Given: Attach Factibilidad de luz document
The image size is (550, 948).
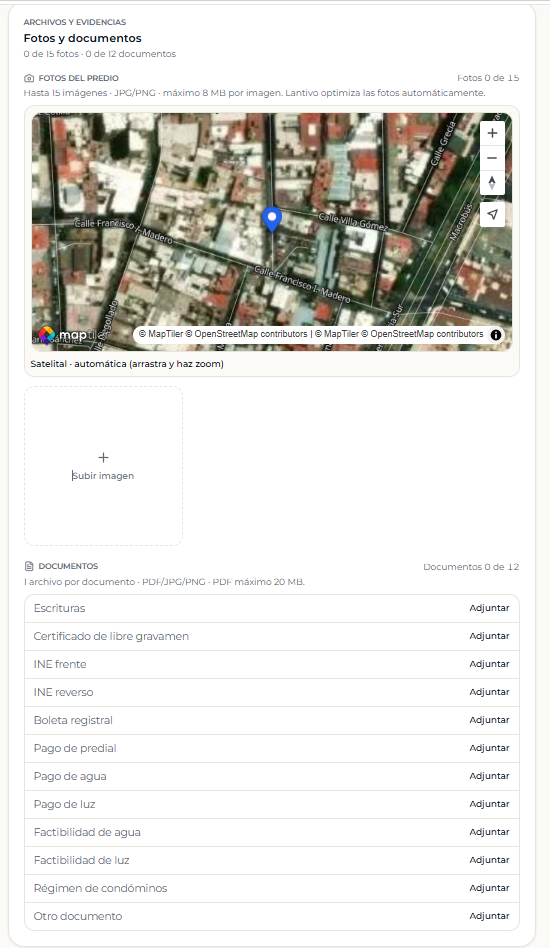Looking at the screenshot, I should point(489,860).
